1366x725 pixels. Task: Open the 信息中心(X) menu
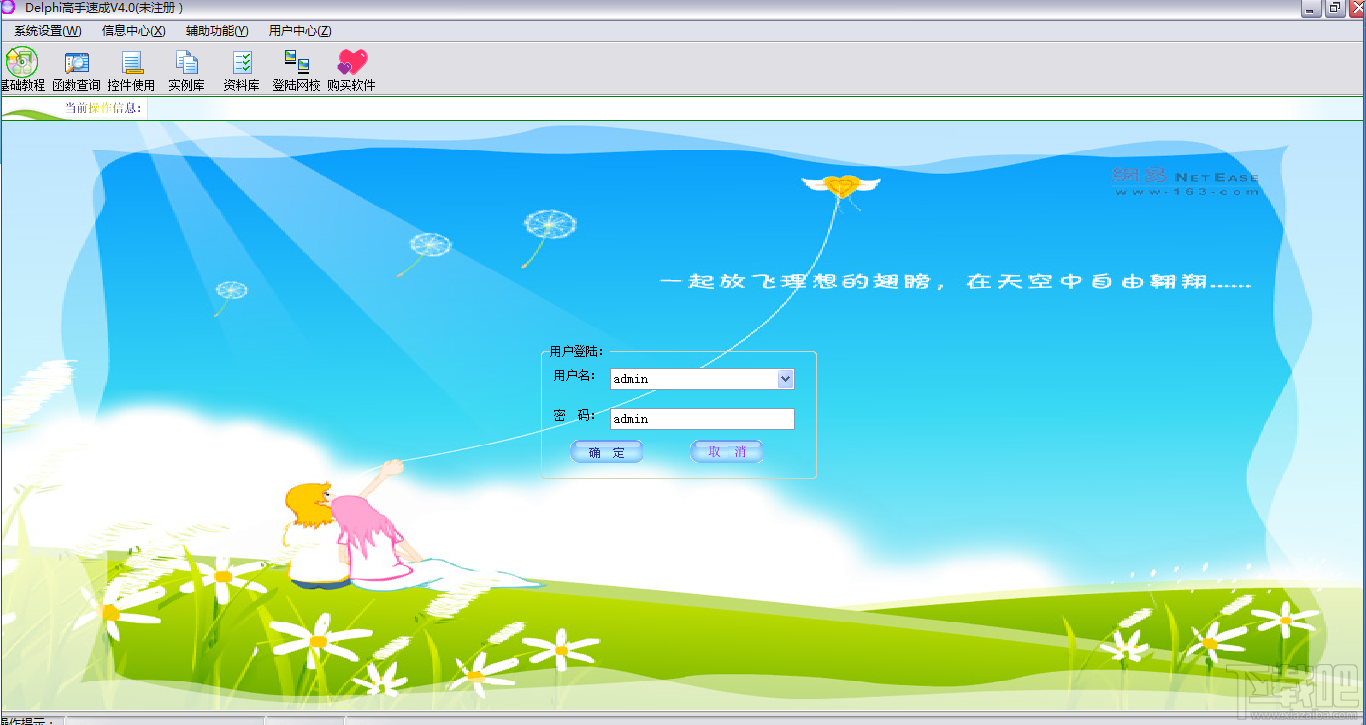click(x=134, y=31)
